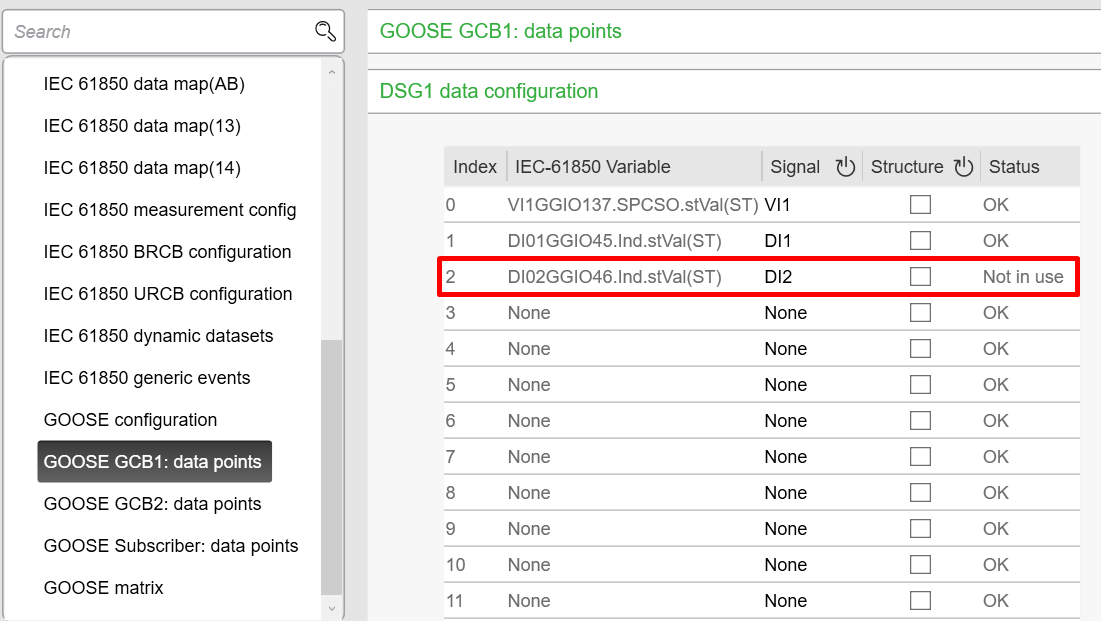Toggle Structure checkbox in index 10 row
Screen dimensions: 1101x621
point(920,565)
